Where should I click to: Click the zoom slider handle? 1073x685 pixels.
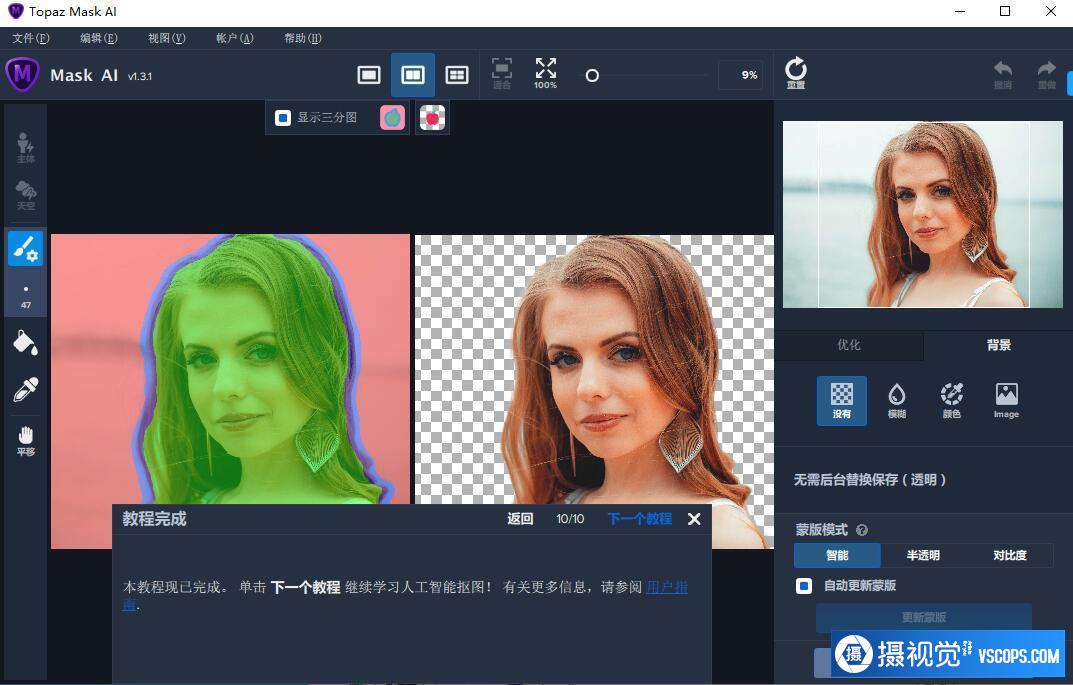tap(592, 75)
